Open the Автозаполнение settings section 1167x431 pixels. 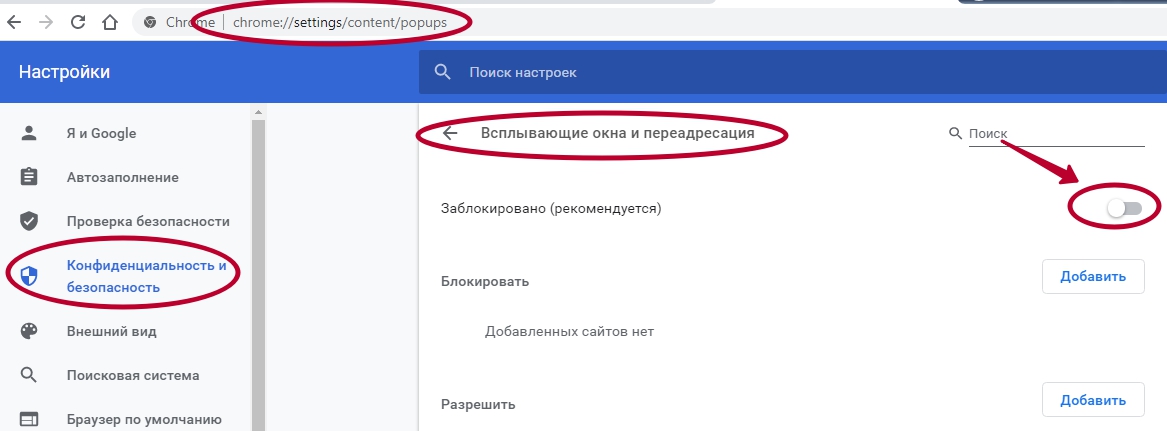(122, 178)
